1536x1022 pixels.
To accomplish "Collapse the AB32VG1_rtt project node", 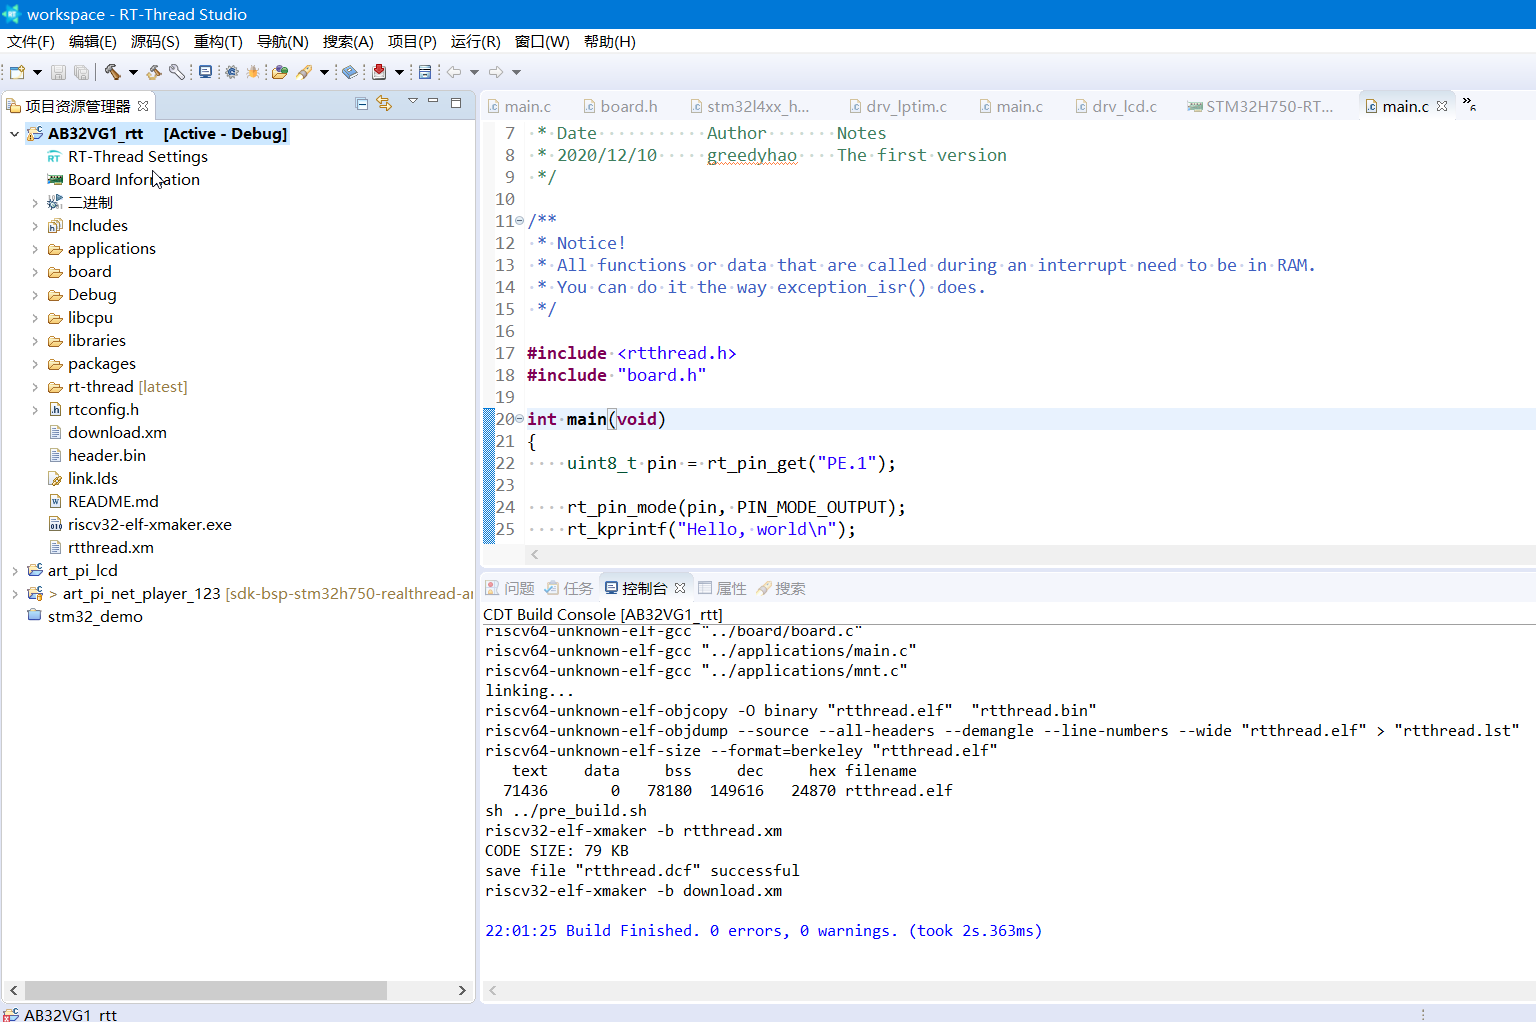I will point(14,134).
